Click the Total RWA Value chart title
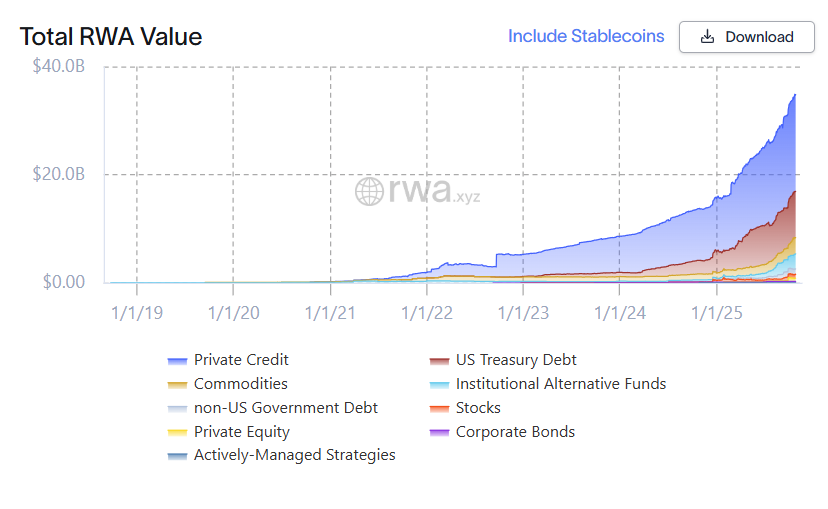Screen dimensions: 828x509 point(111,37)
